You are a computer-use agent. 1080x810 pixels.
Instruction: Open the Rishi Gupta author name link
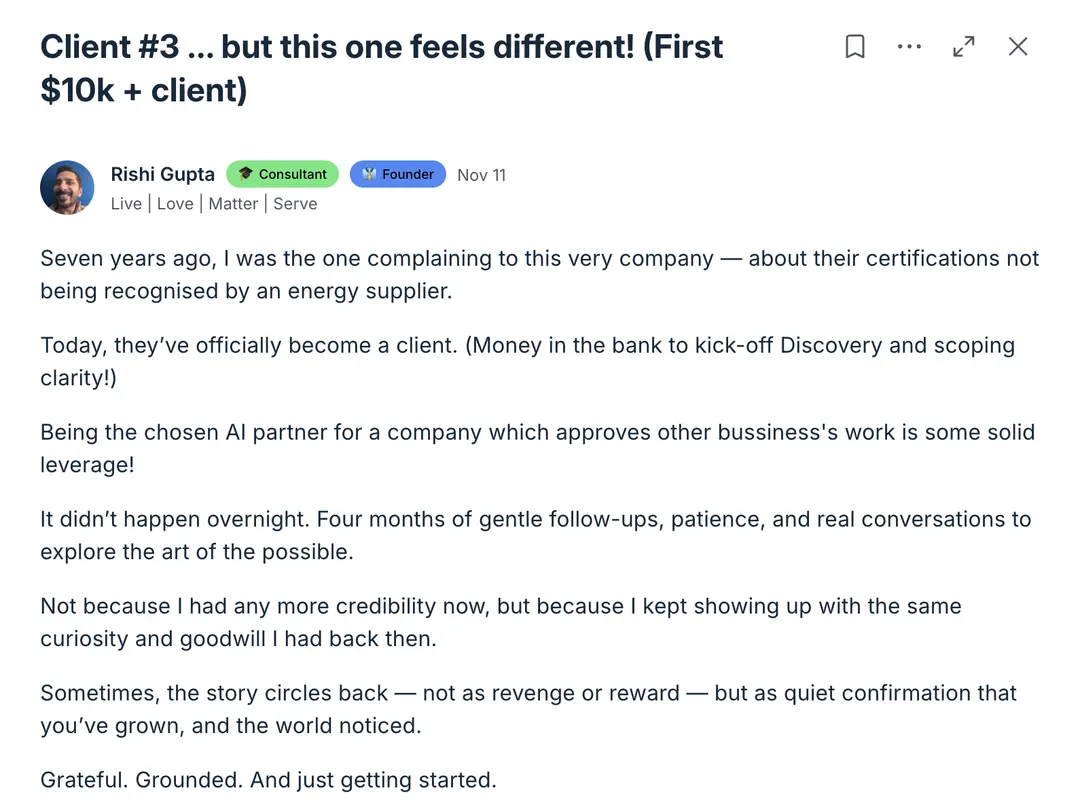162,174
